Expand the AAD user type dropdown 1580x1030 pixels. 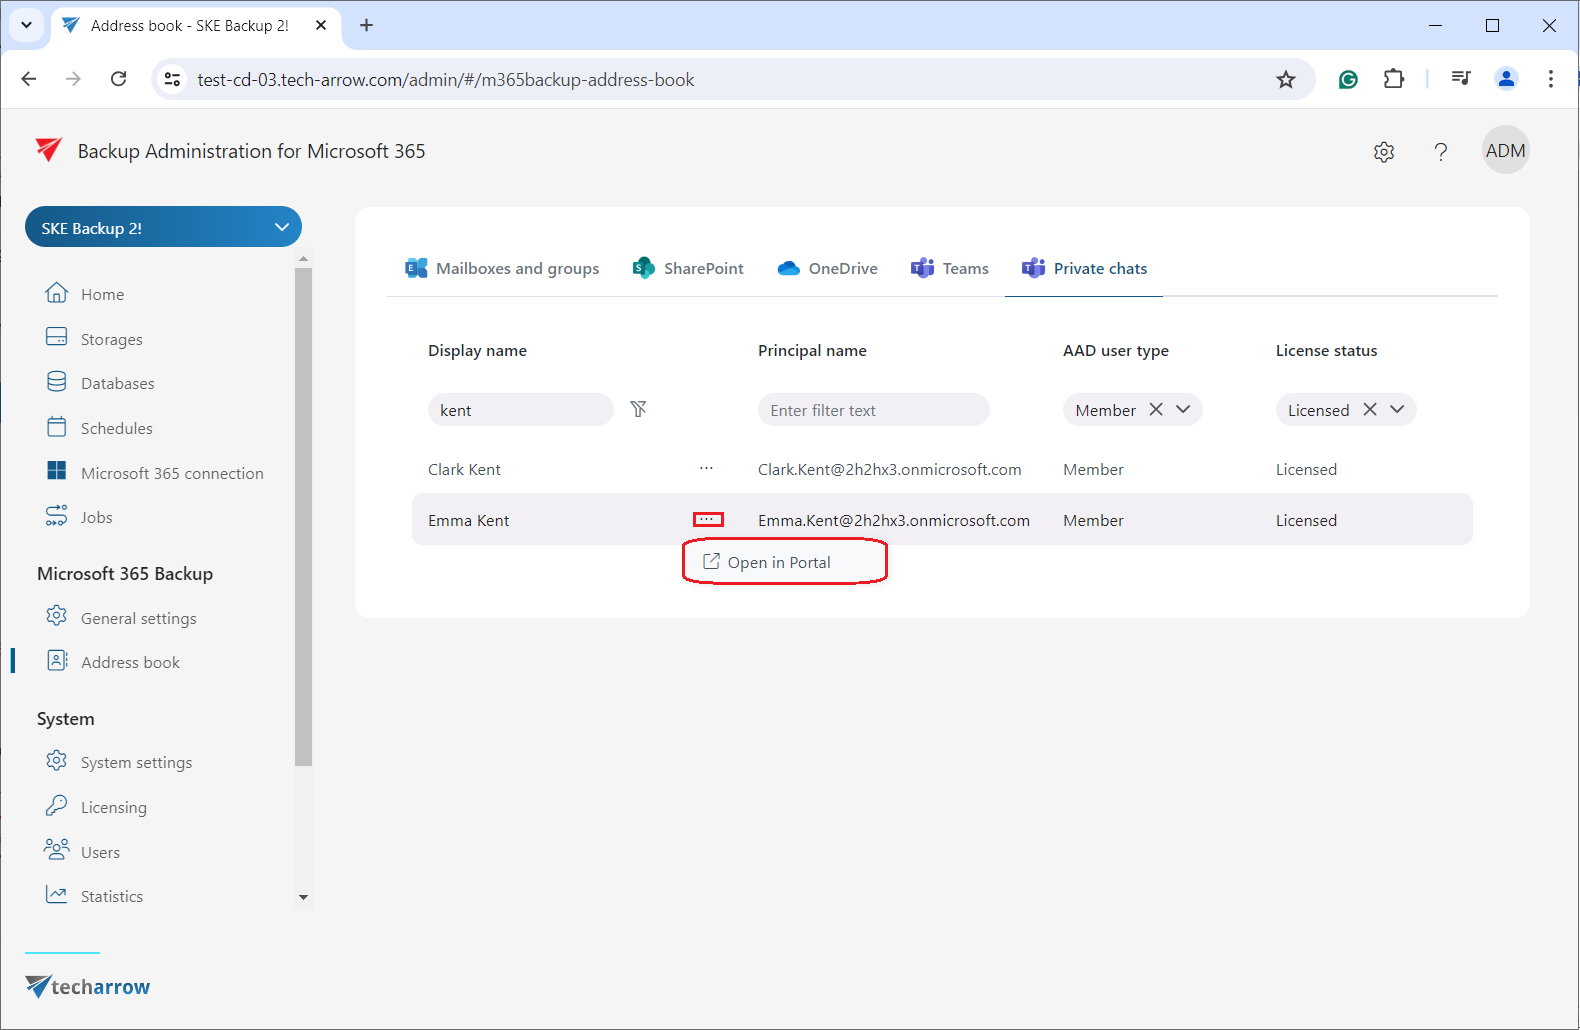(x=1184, y=409)
